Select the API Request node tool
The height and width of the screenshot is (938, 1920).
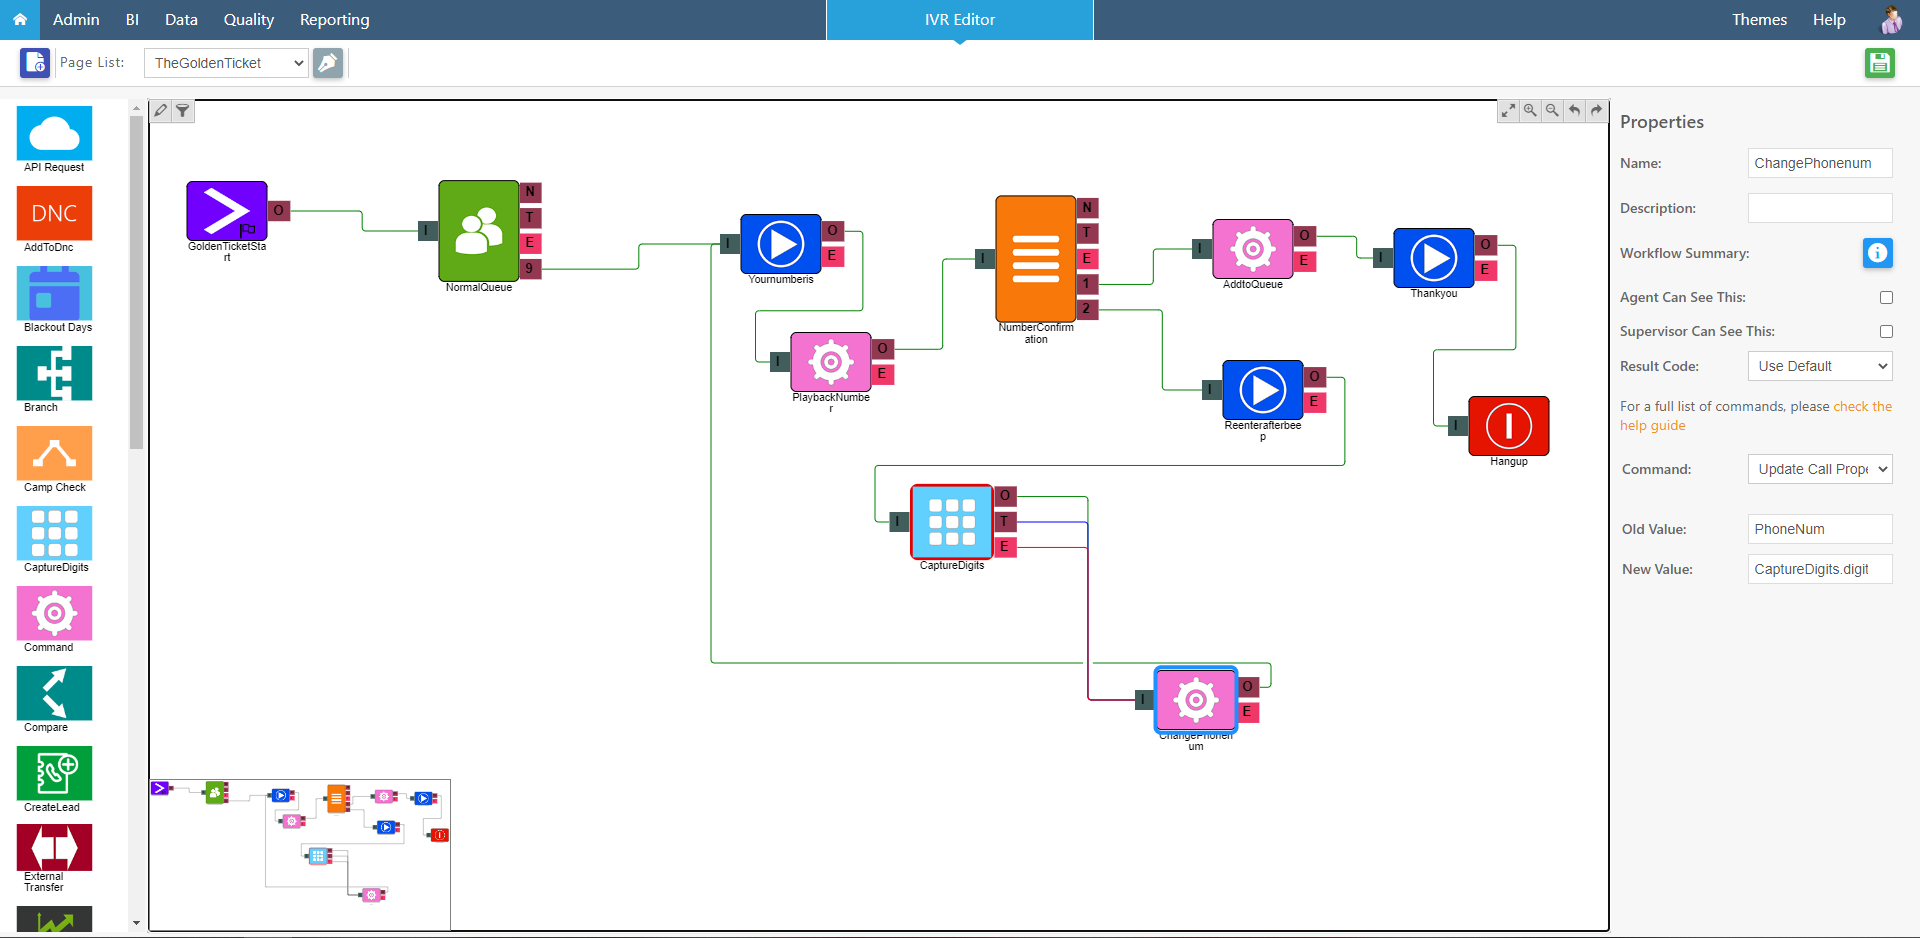(x=54, y=139)
